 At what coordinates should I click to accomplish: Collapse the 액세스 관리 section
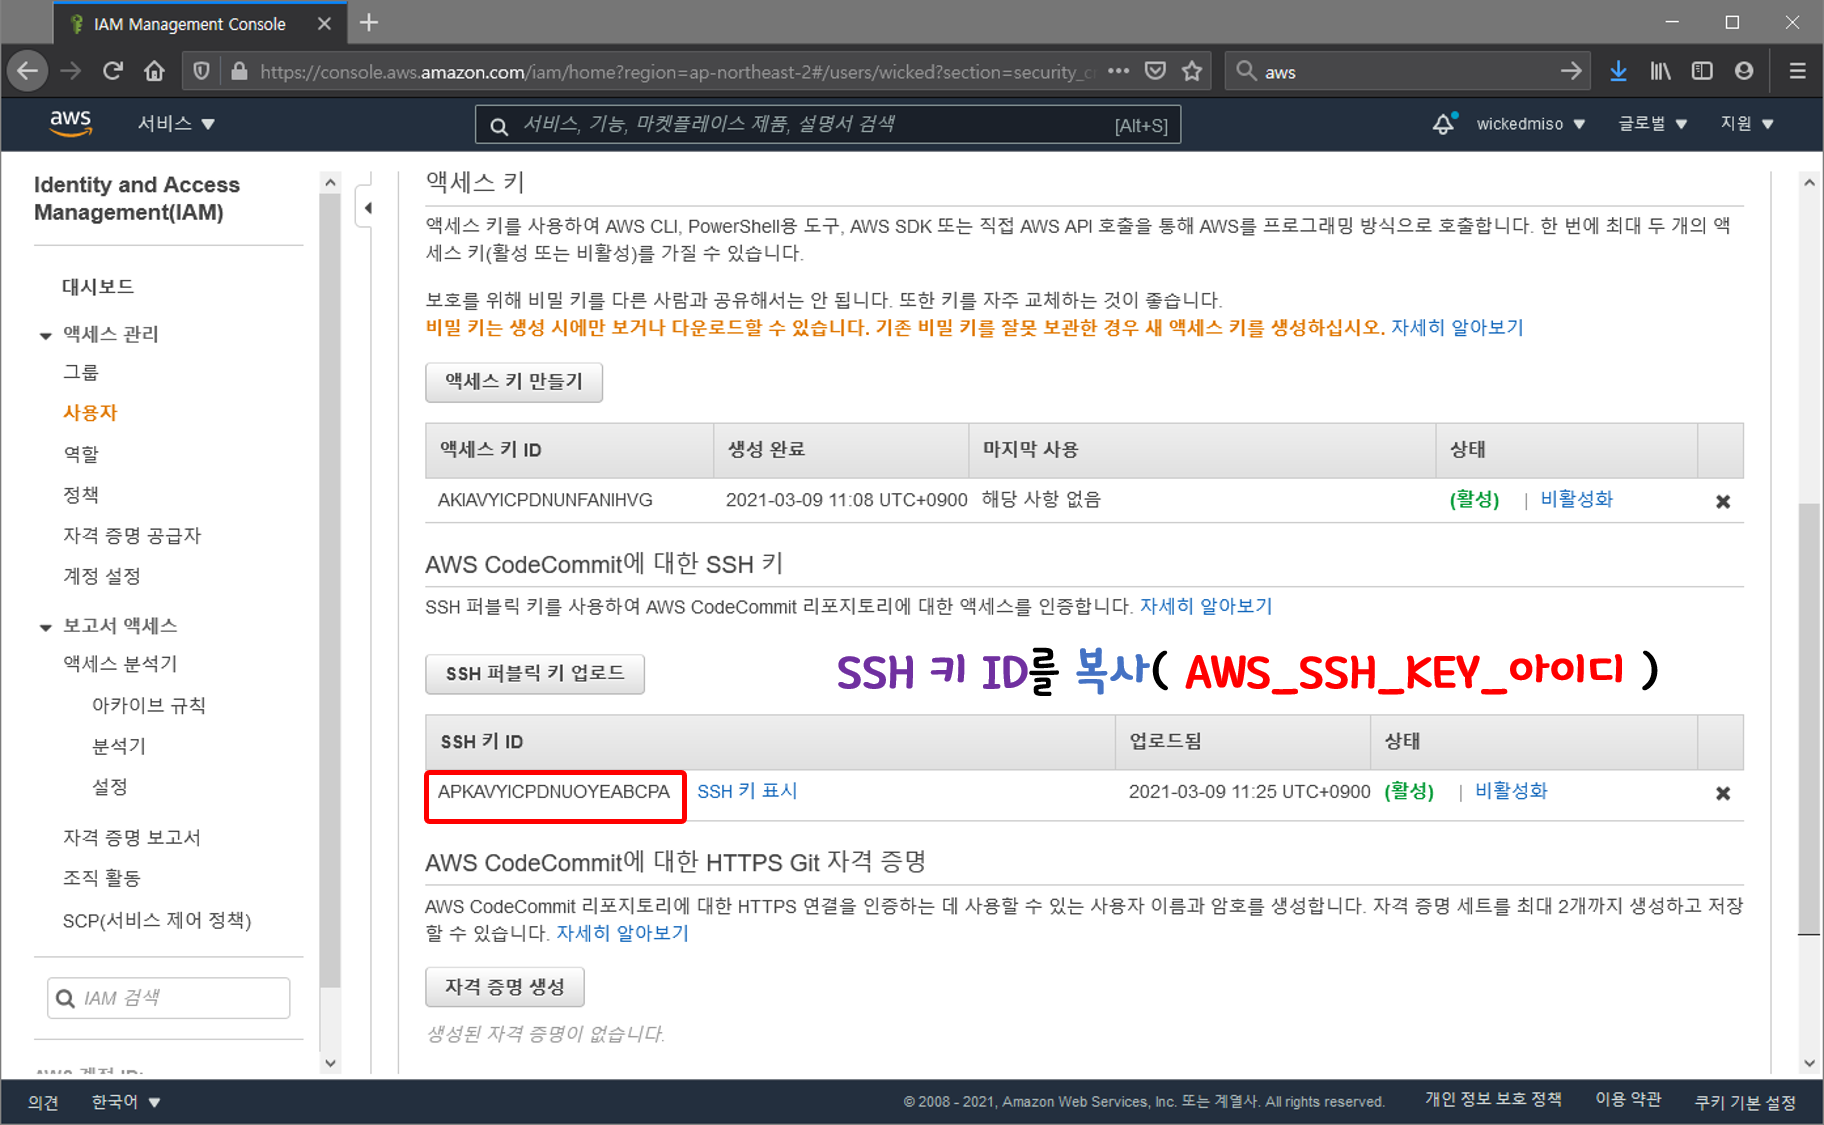[46, 335]
